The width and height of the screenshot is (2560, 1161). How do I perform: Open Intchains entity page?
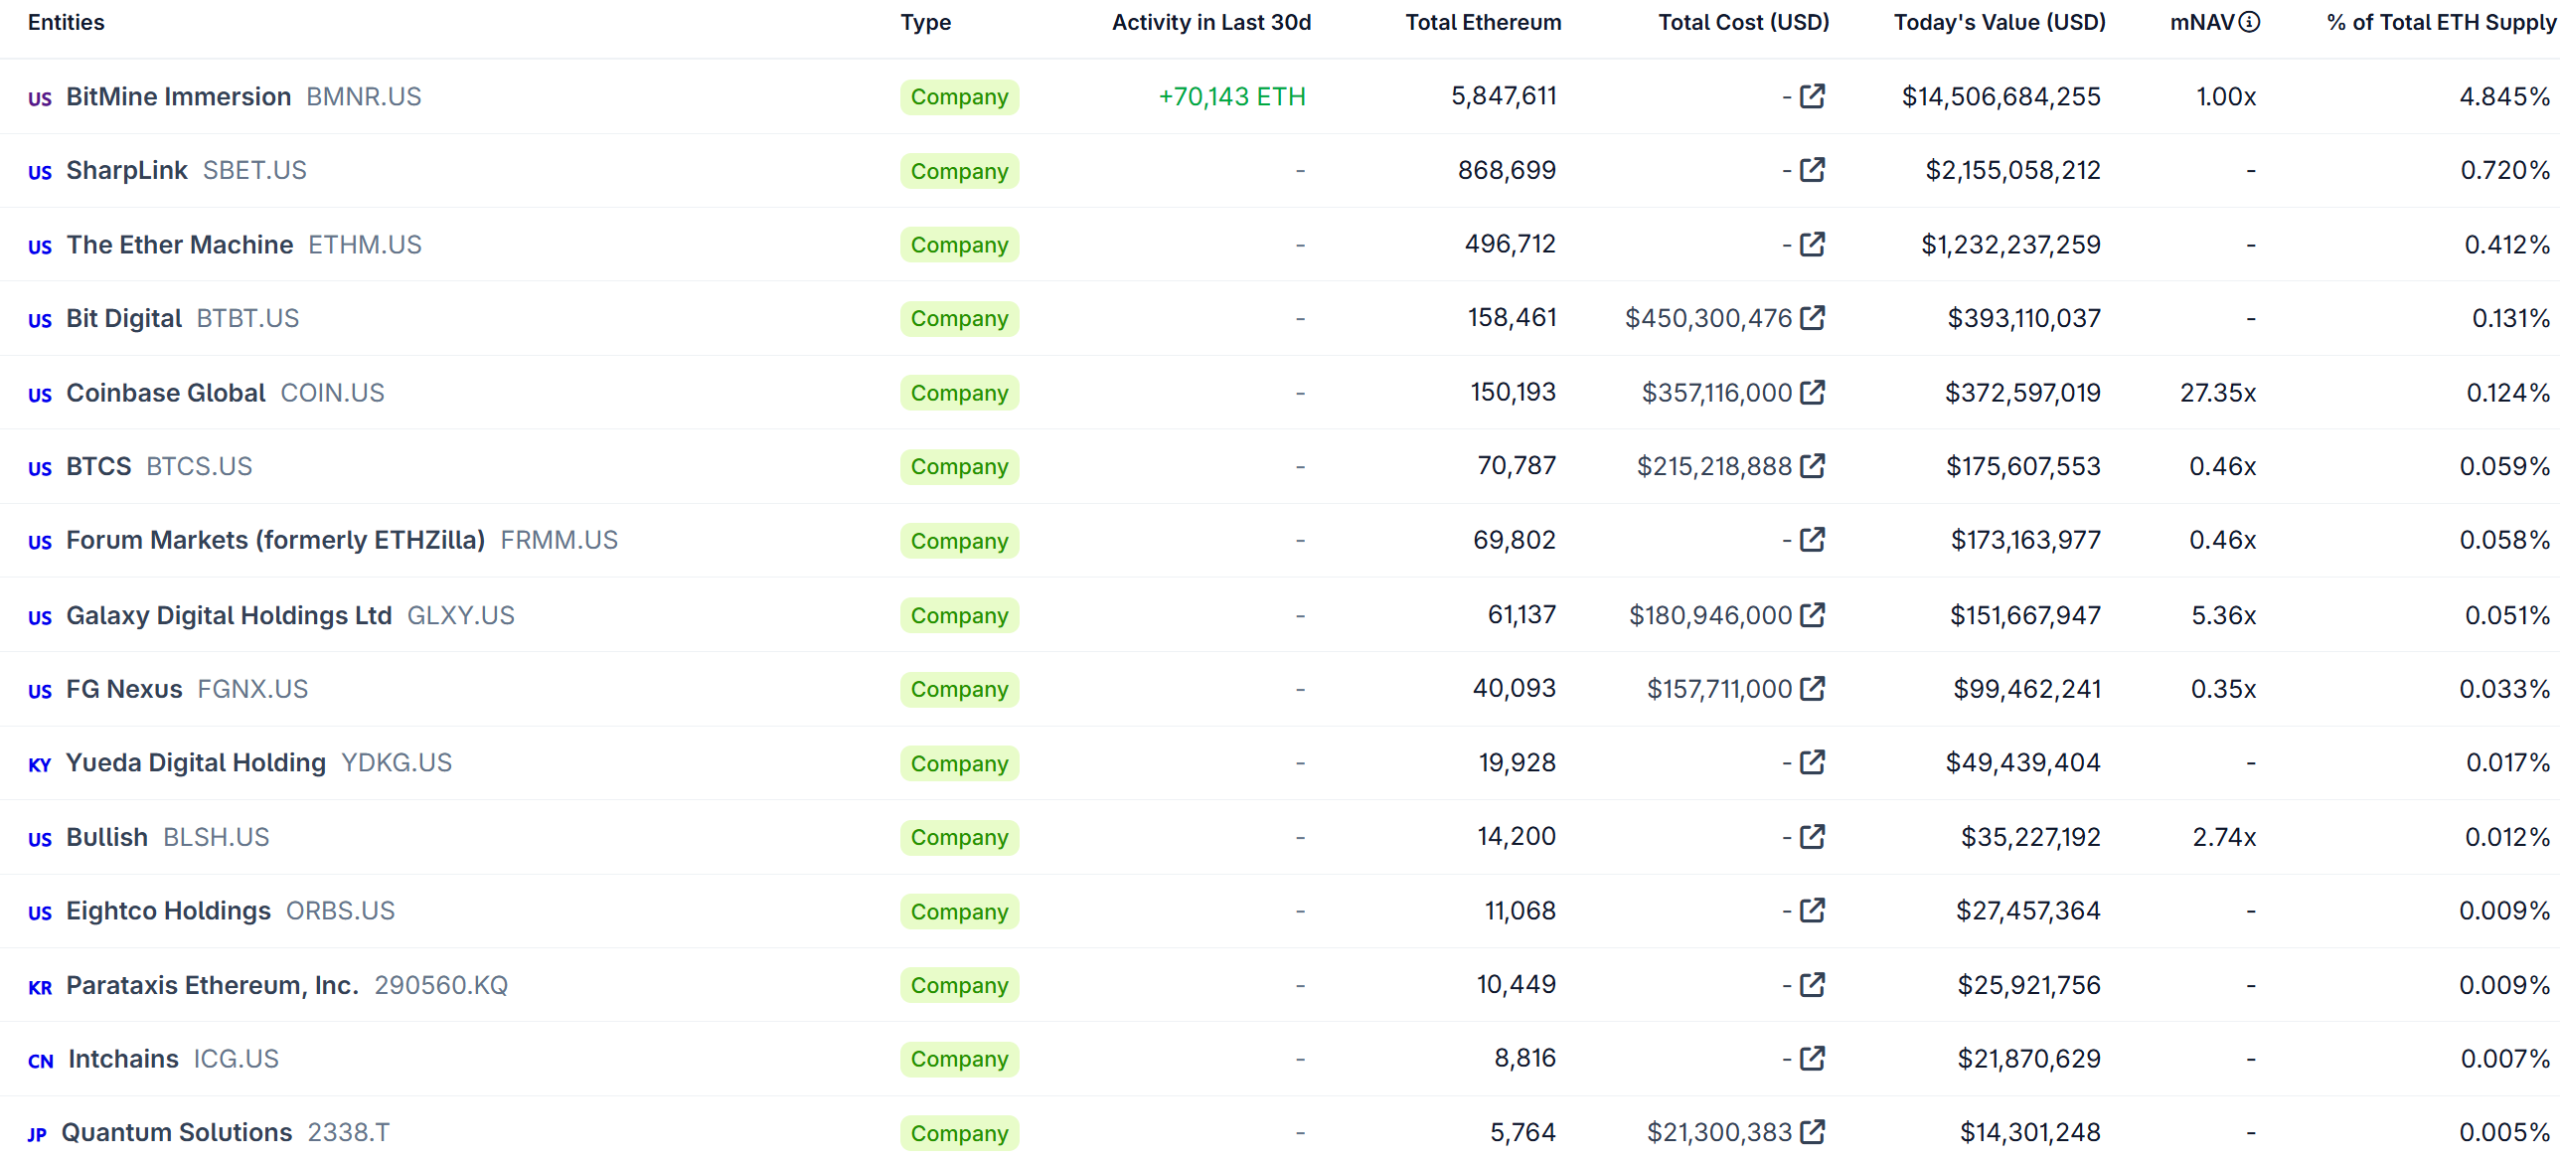[123, 1058]
